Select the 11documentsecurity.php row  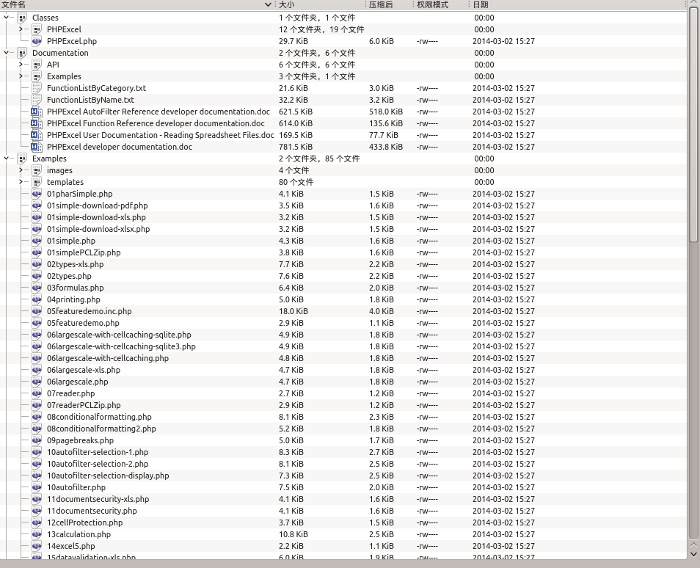click(343, 511)
